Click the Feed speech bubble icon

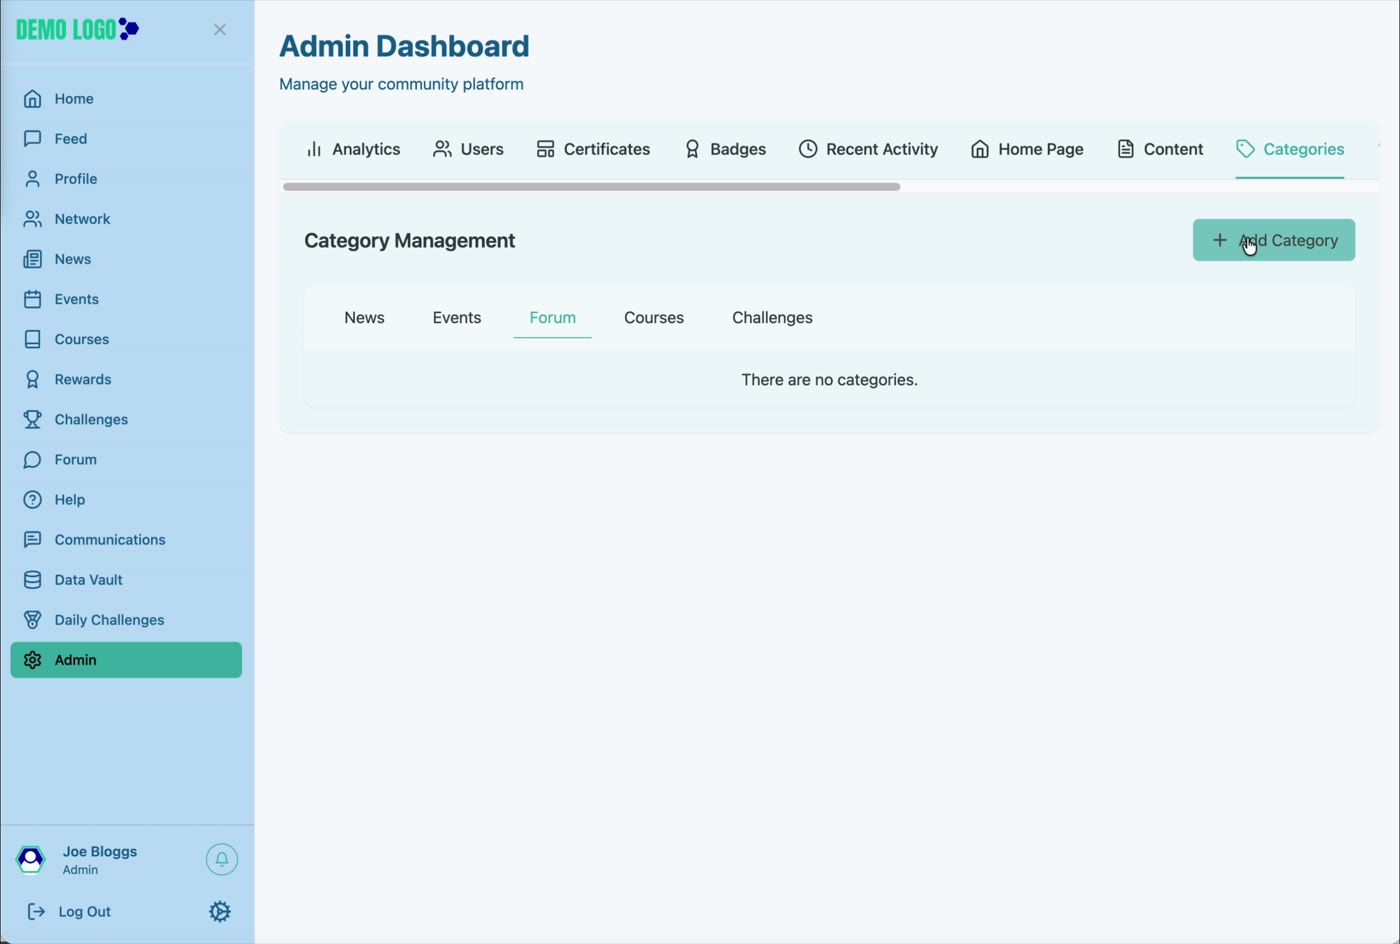click(33, 139)
